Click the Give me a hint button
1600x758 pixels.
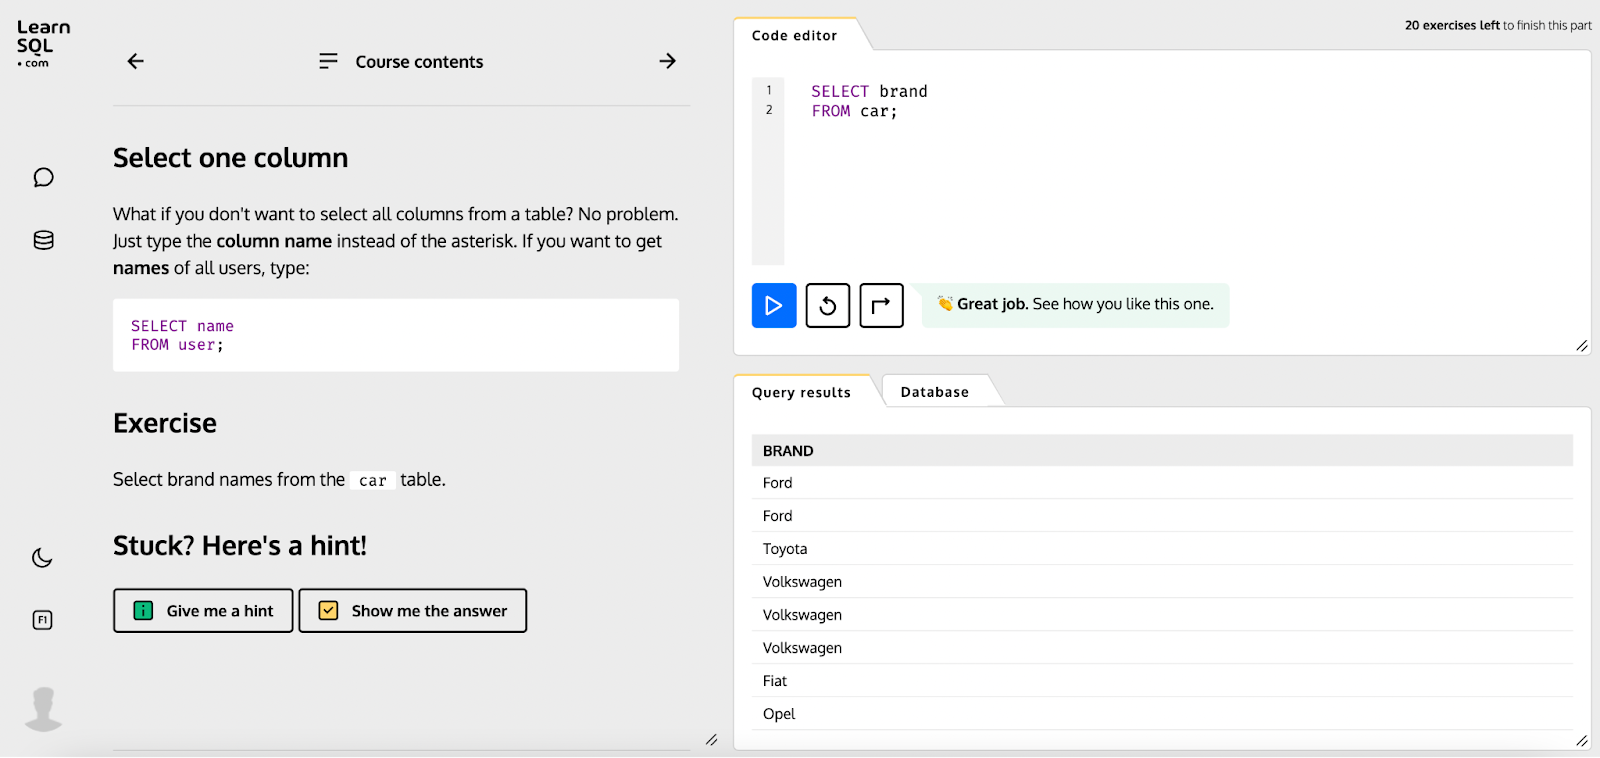coord(203,611)
